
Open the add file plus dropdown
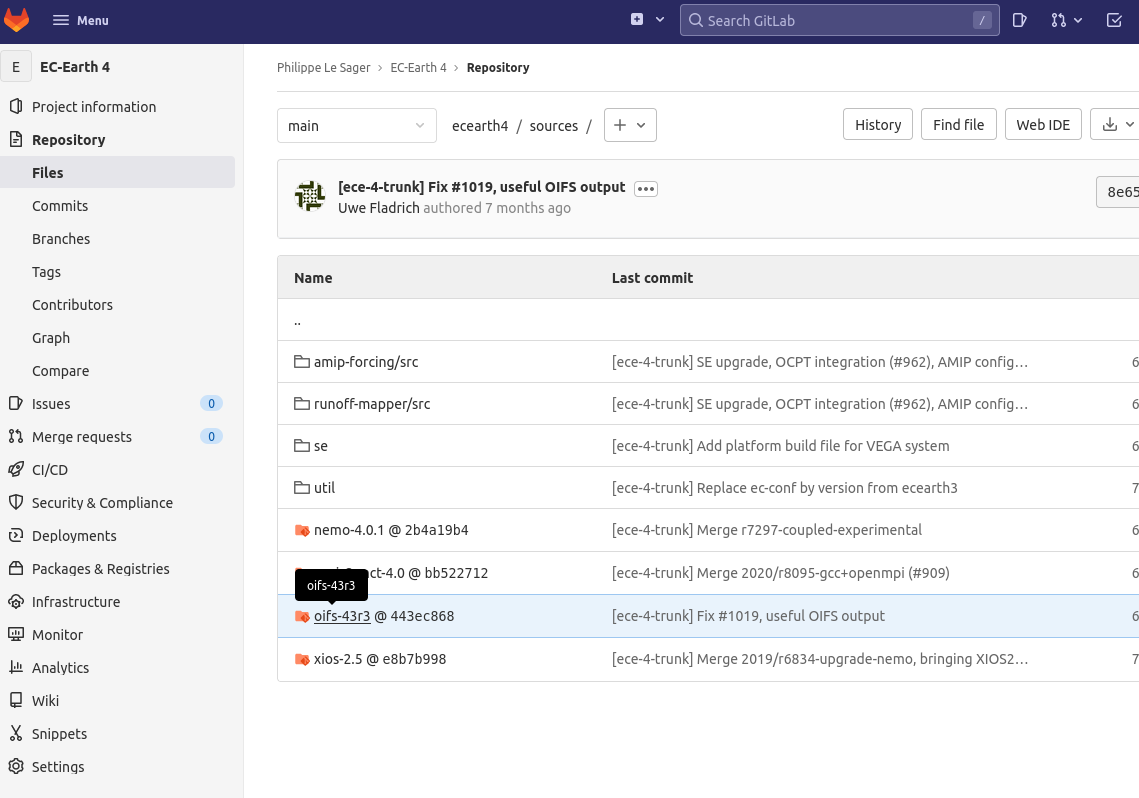tap(630, 125)
